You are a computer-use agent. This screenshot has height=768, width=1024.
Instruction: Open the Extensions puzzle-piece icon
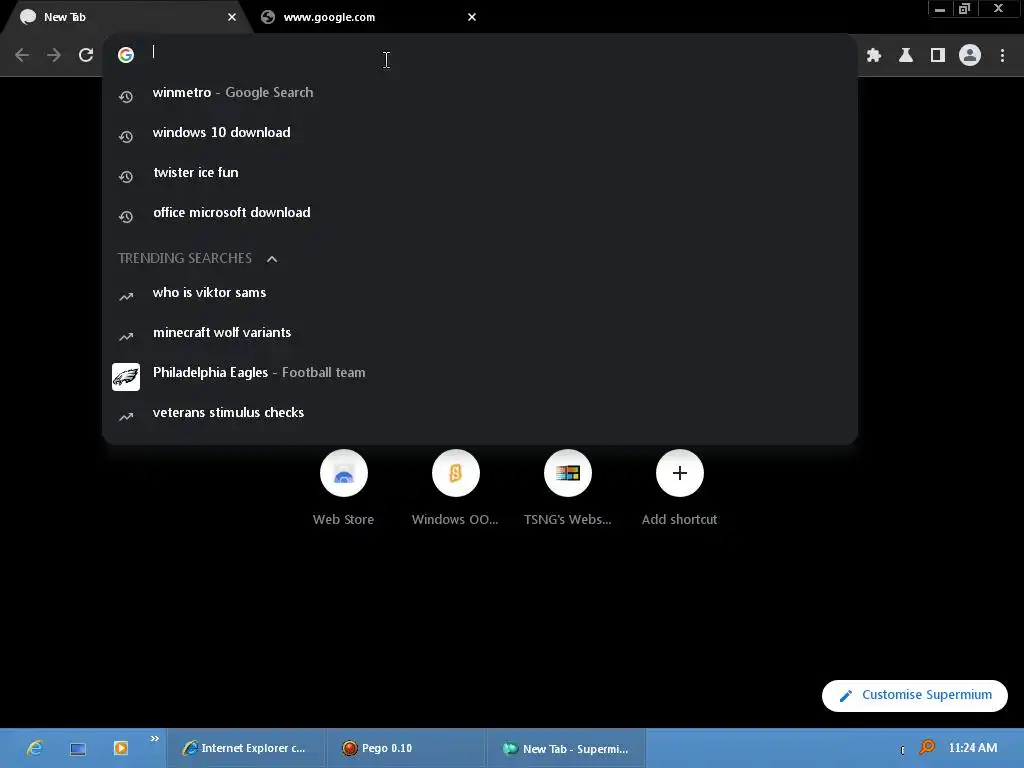pyautogui.click(x=874, y=56)
